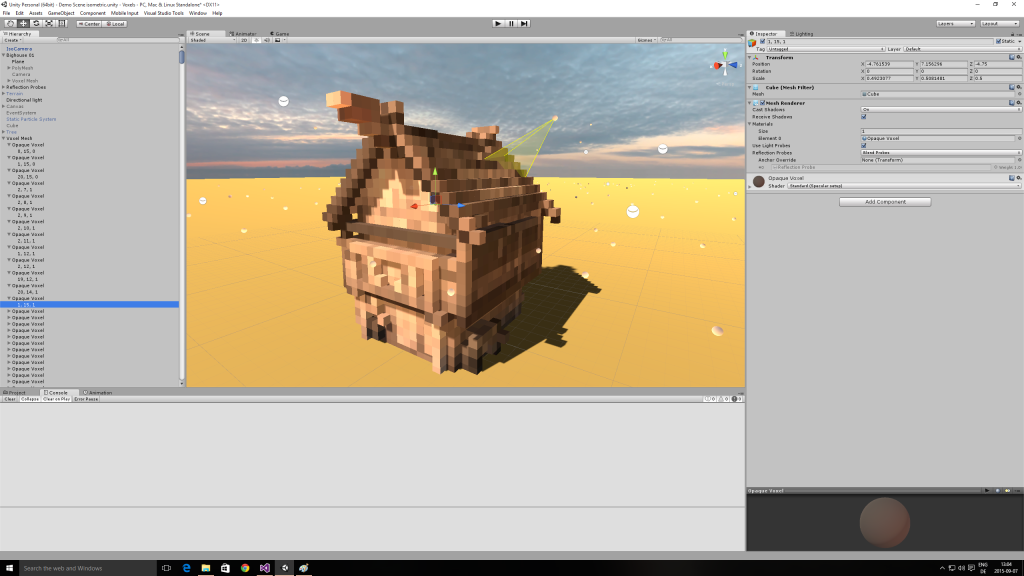Open the Shader dropdown

904,185
